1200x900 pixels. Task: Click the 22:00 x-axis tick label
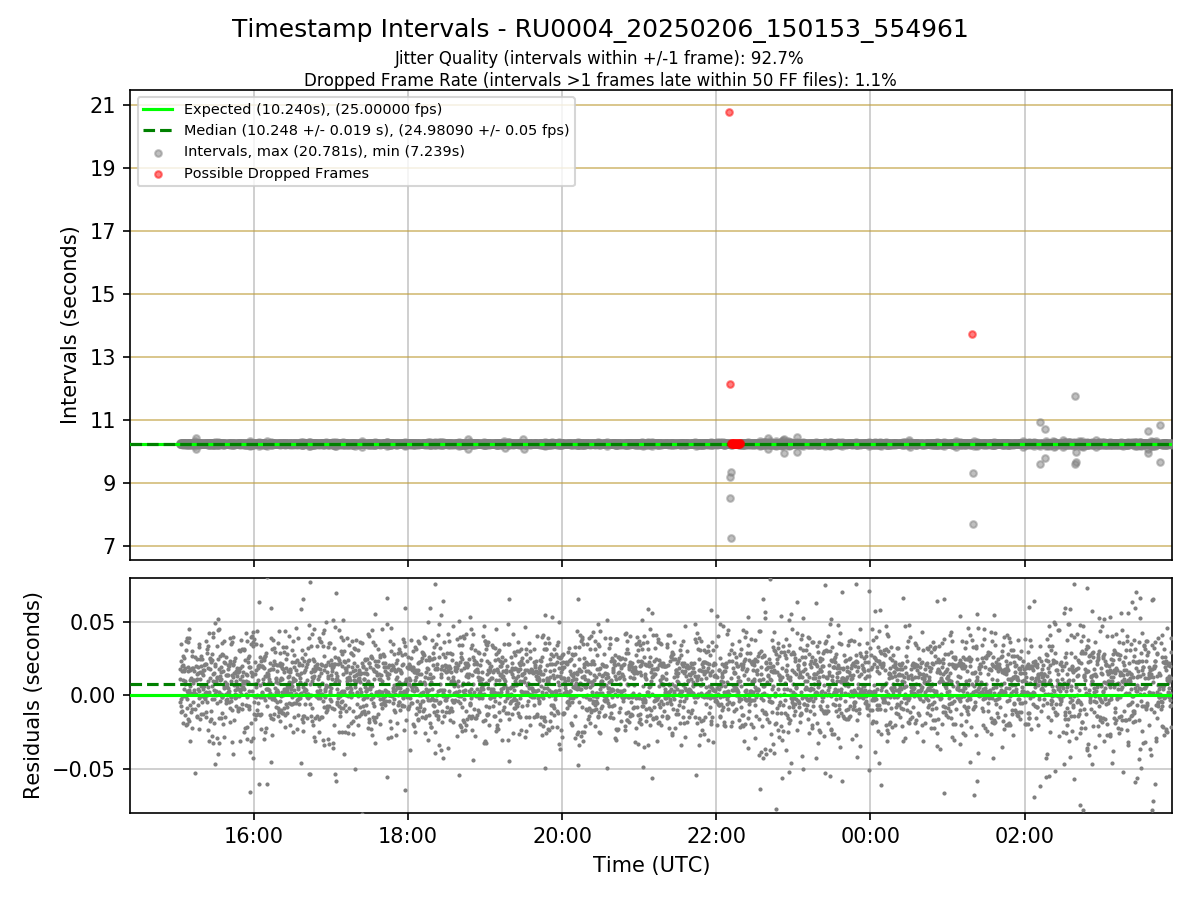pos(716,835)
